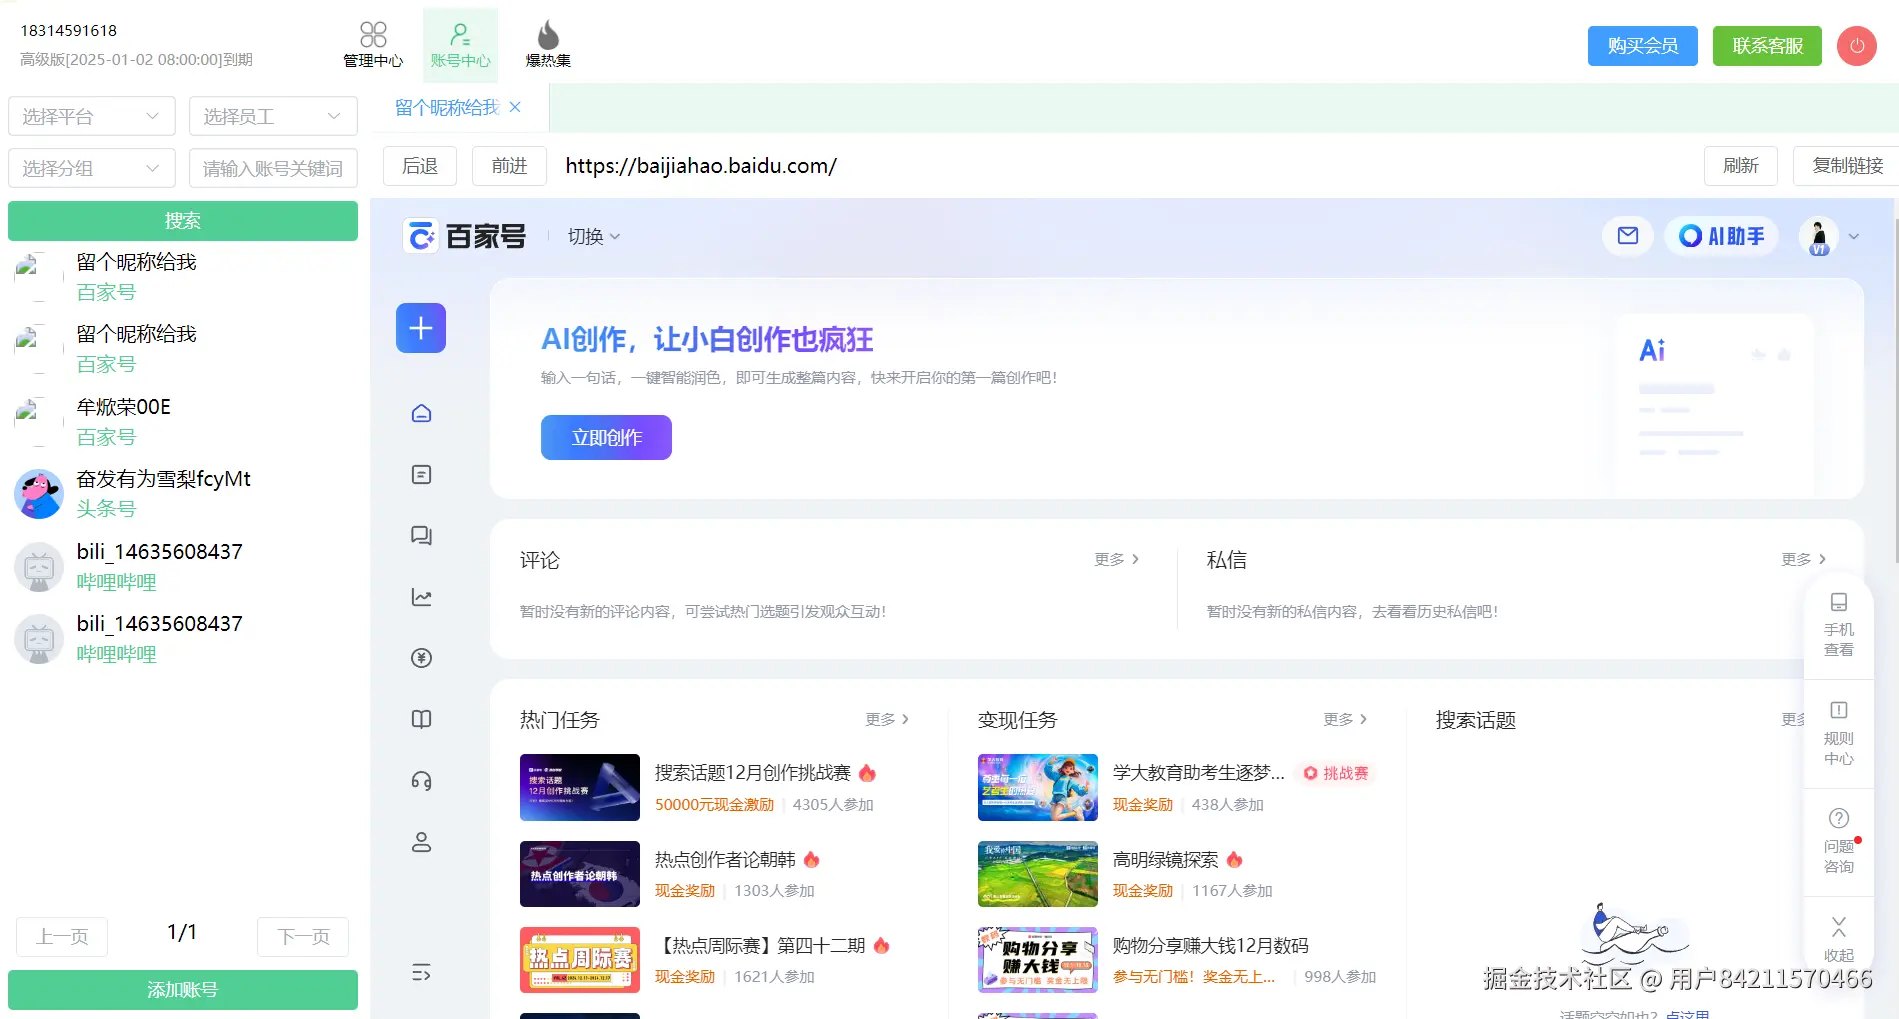Click the red power logout icon

(x=1856, y=46)
